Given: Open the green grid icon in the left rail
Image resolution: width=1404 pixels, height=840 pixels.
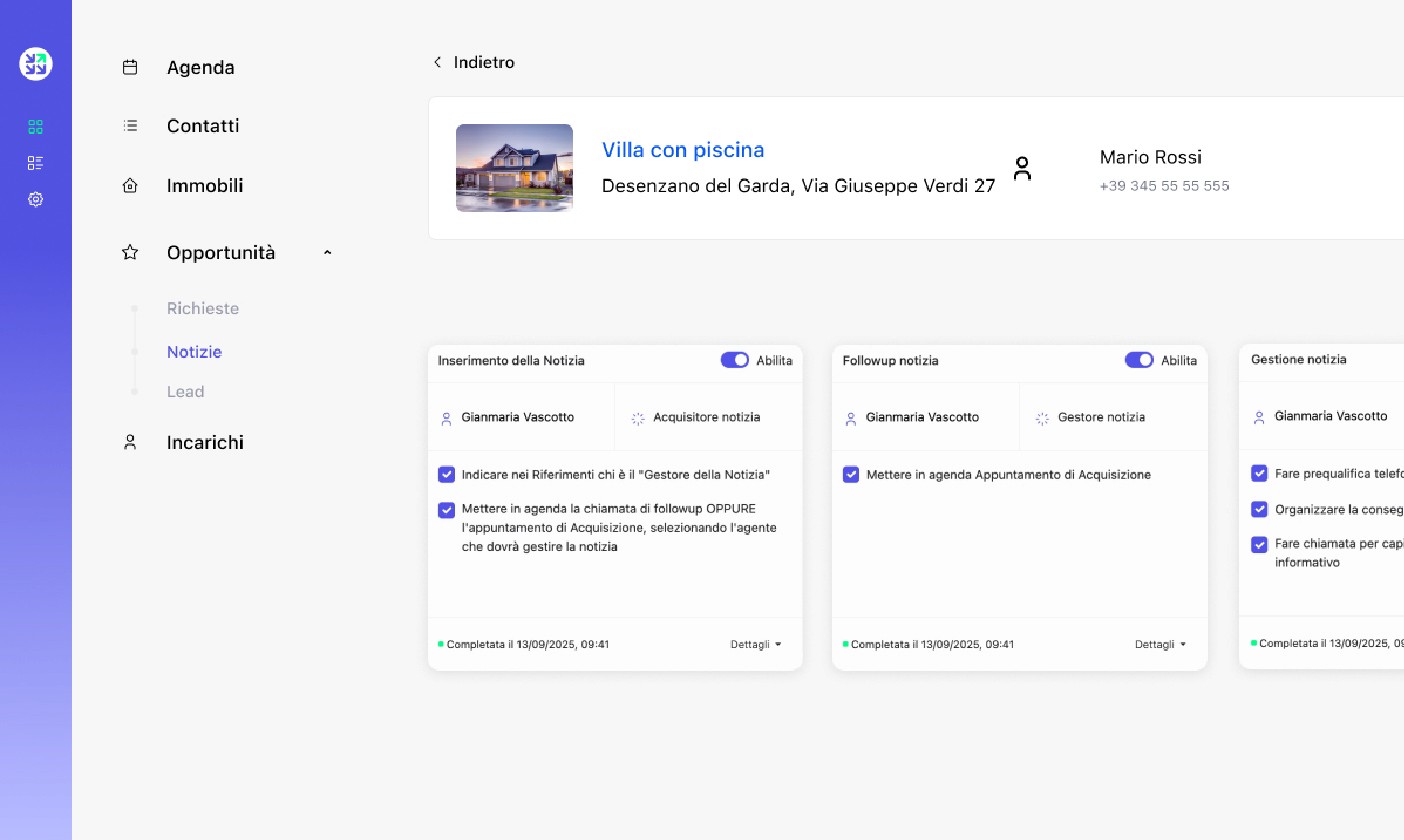Looking at the screenshot, I should coord(35,127).
